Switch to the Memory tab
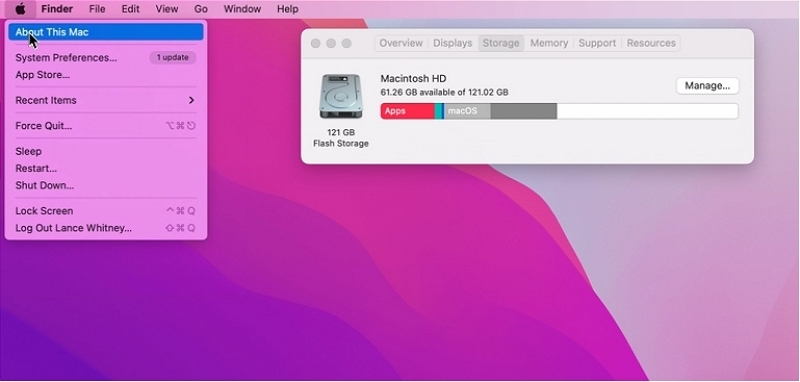The width and height of the screenshot is (800, 382). click(x=549, y=43)
